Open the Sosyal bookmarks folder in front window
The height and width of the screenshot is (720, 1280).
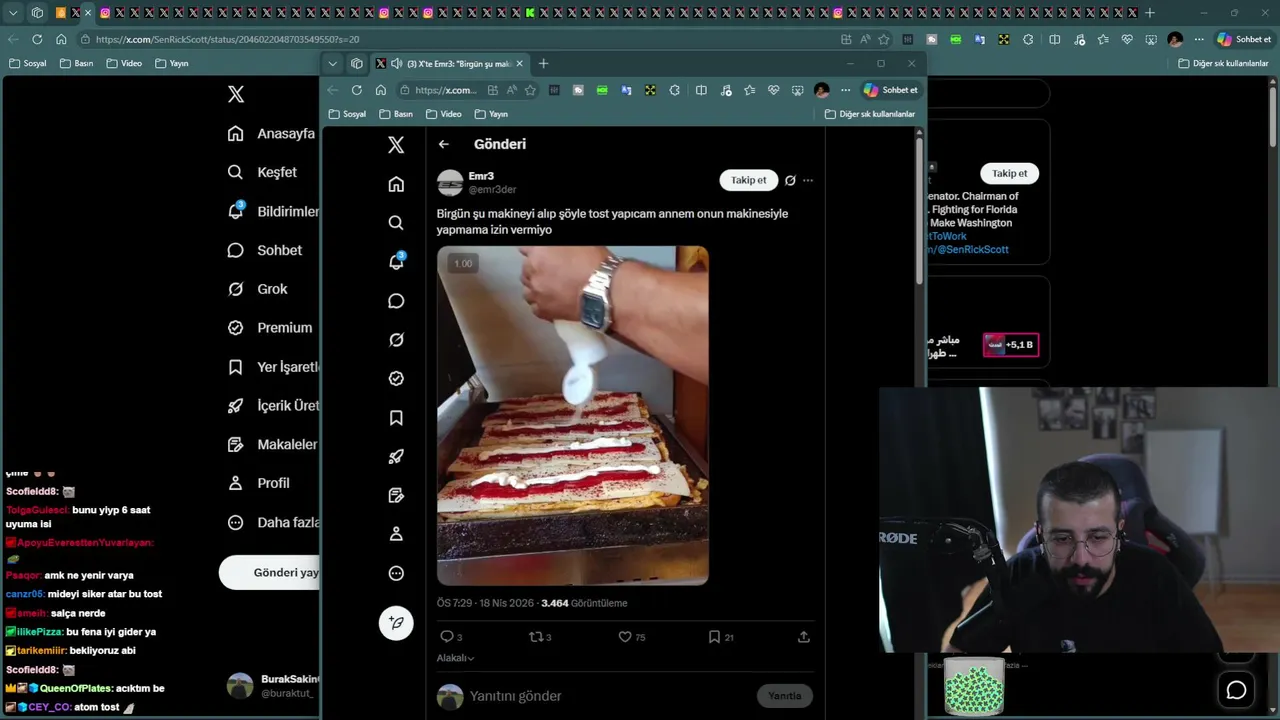coord(348,114)
